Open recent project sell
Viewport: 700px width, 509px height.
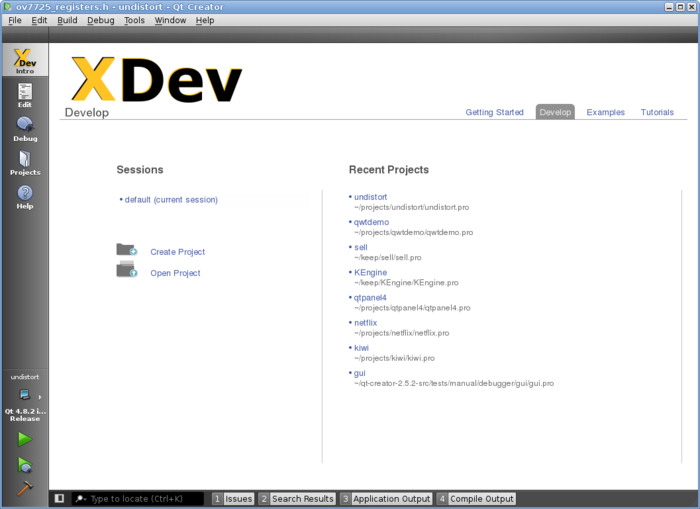(x=361, y=247)
